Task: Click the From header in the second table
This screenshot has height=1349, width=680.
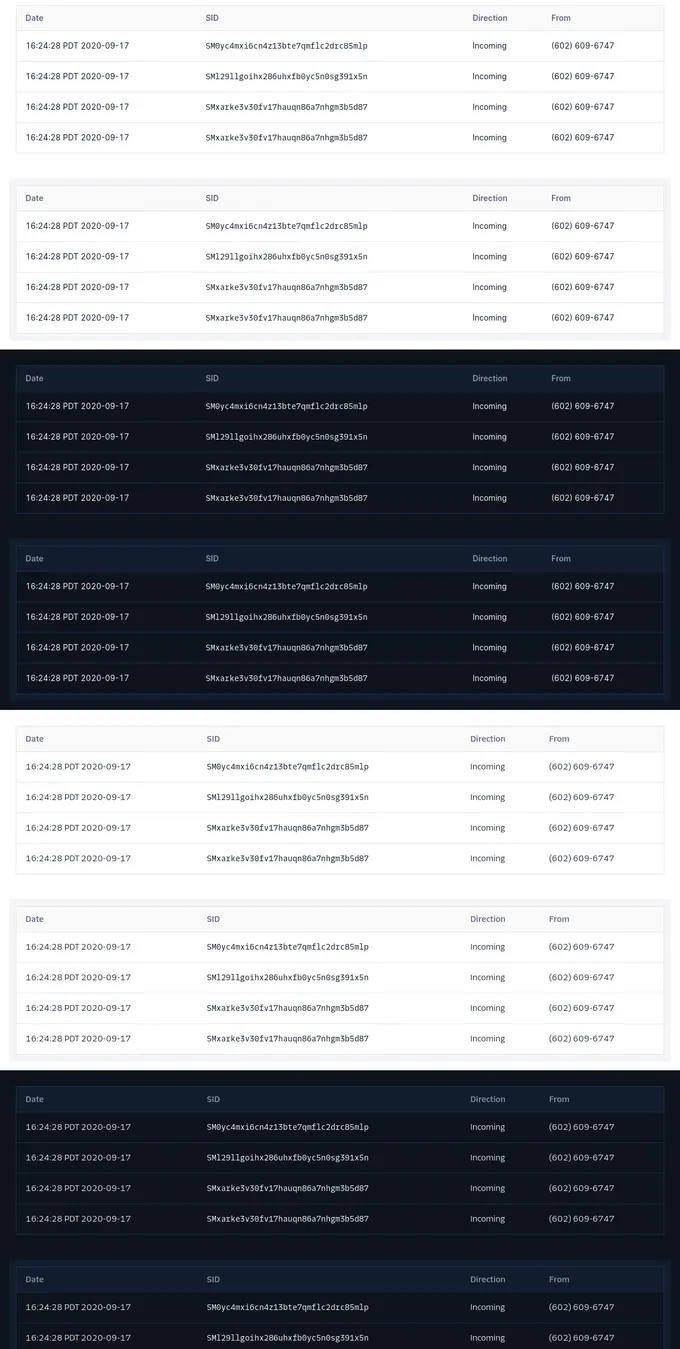Action: (x=561, y=198)
